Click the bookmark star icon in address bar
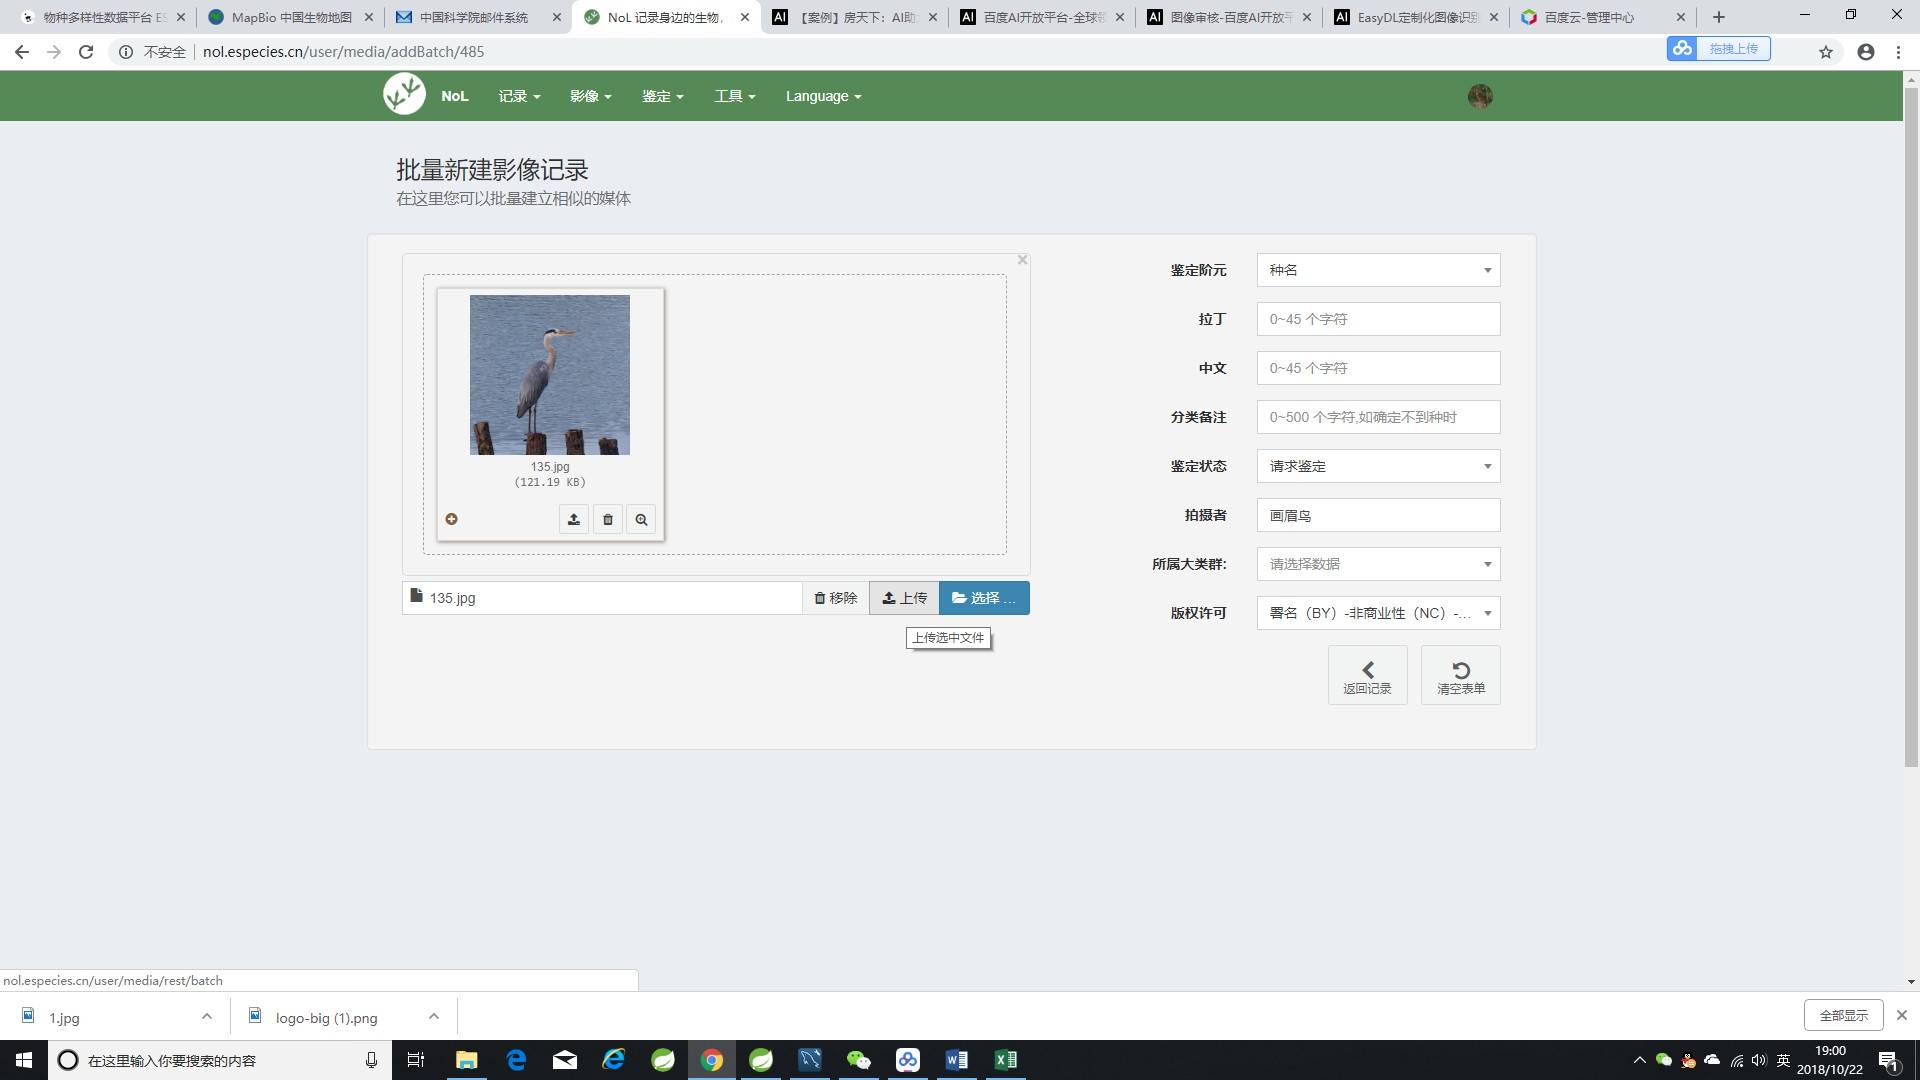The height and width of the screenshot is (1080, 1920). pos(1825,52)
